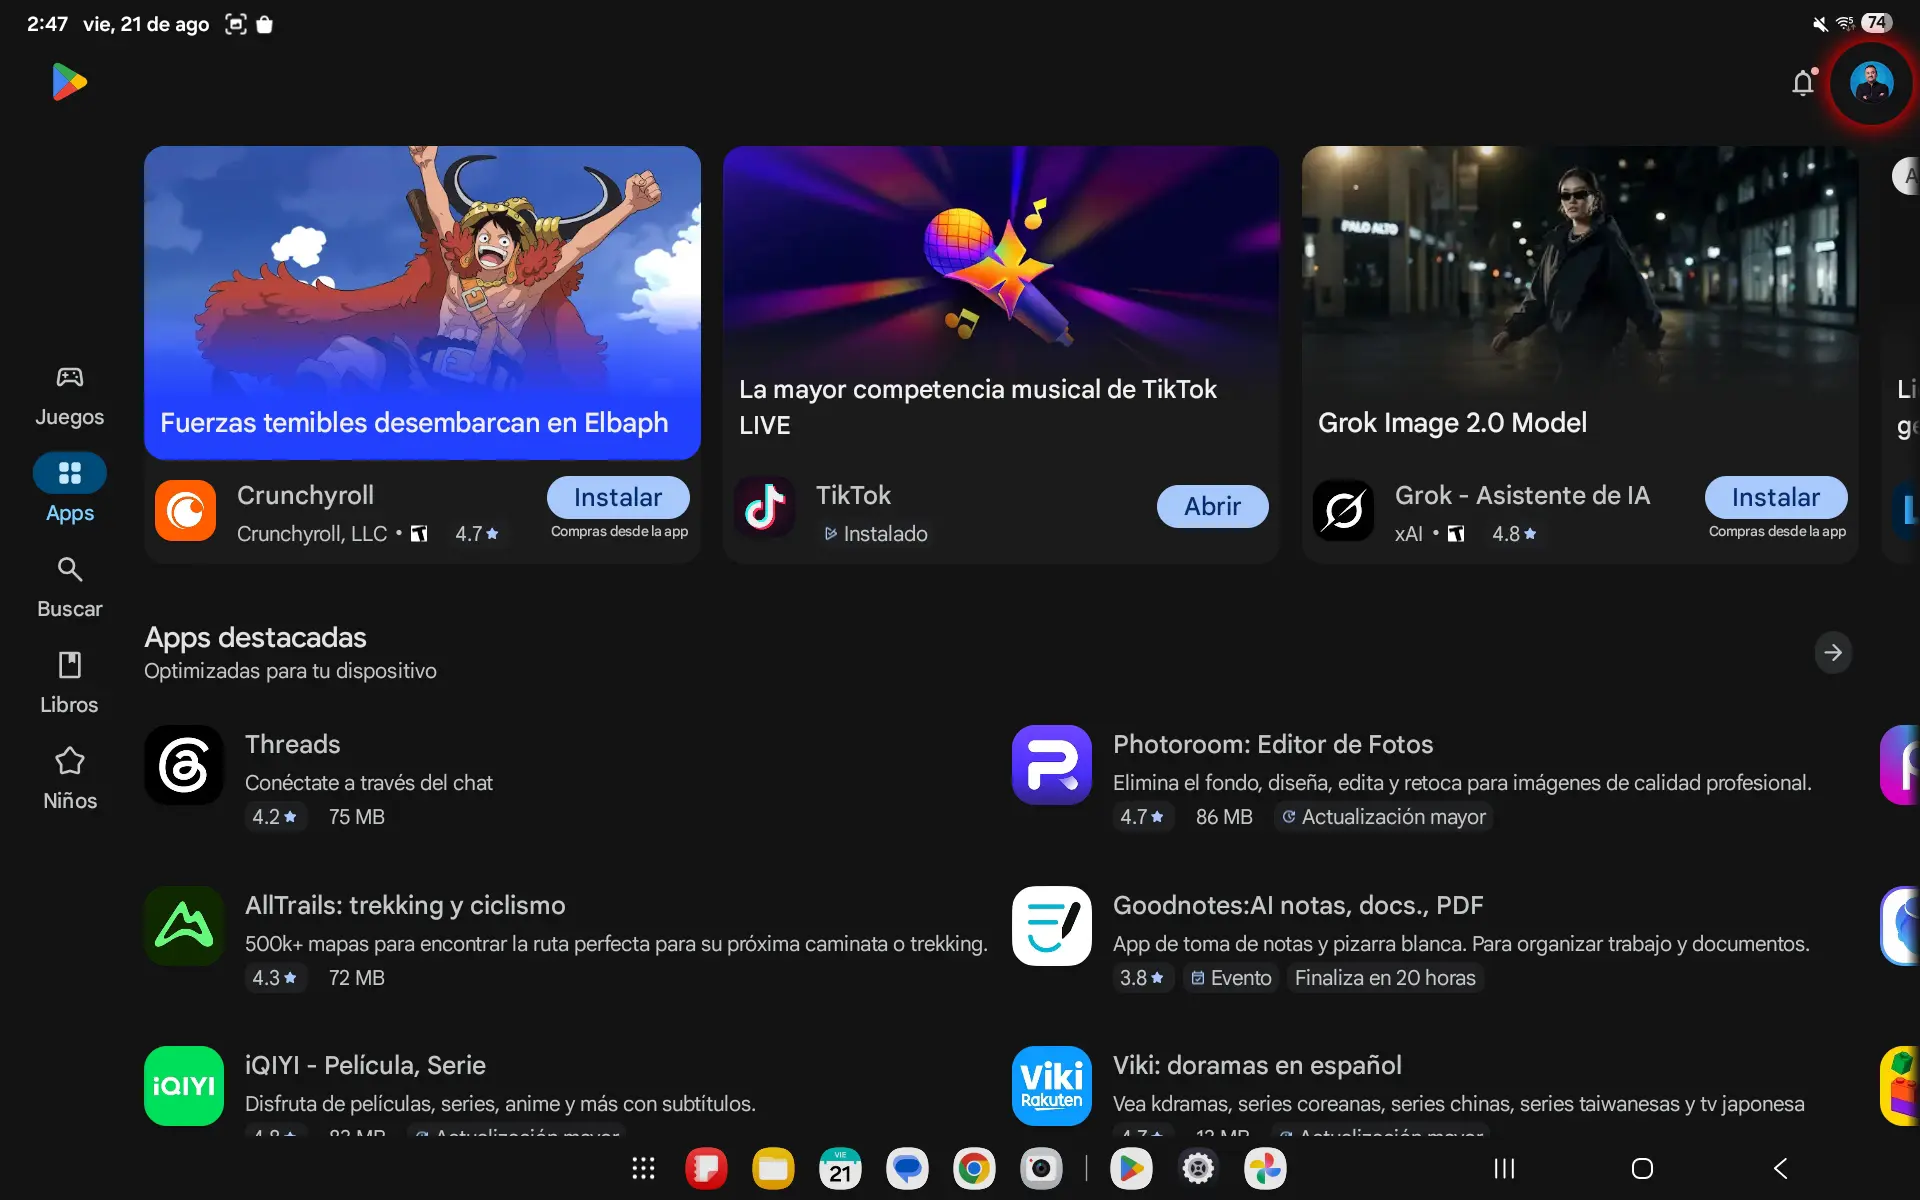This screenshot has width=1920, height=1200.
Task: Open the Elbaph Crunchyroll banner
Action: click(422, 302)
